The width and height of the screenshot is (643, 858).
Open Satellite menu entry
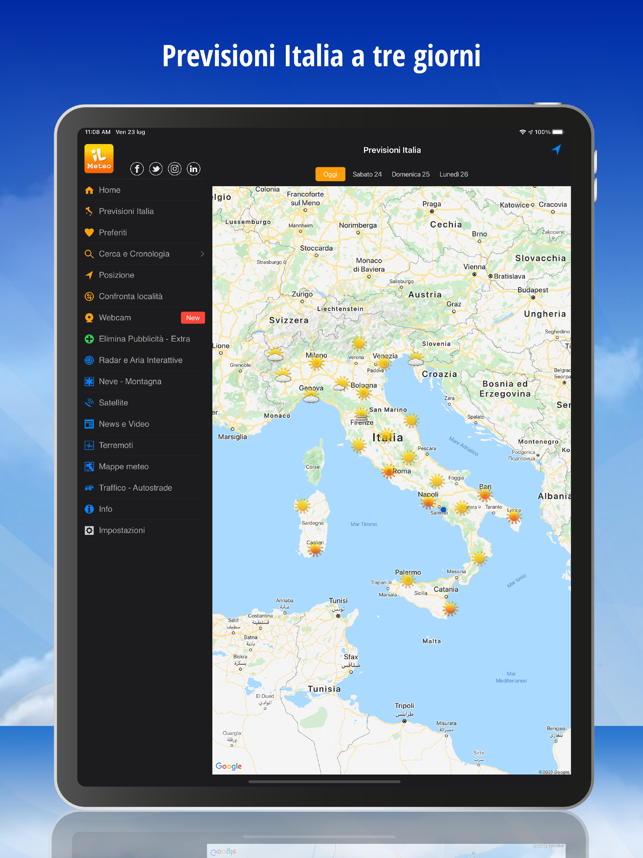(x=144, y=403)
